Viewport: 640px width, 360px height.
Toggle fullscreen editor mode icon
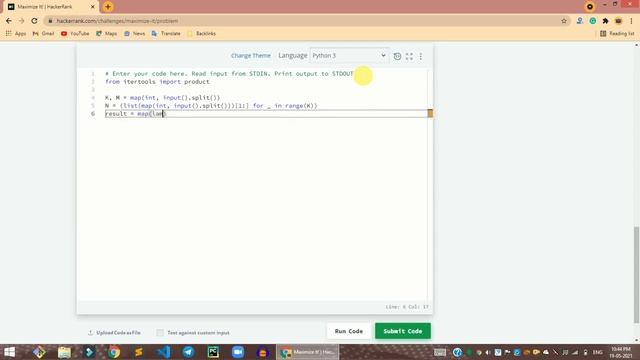tap(409, 56)
